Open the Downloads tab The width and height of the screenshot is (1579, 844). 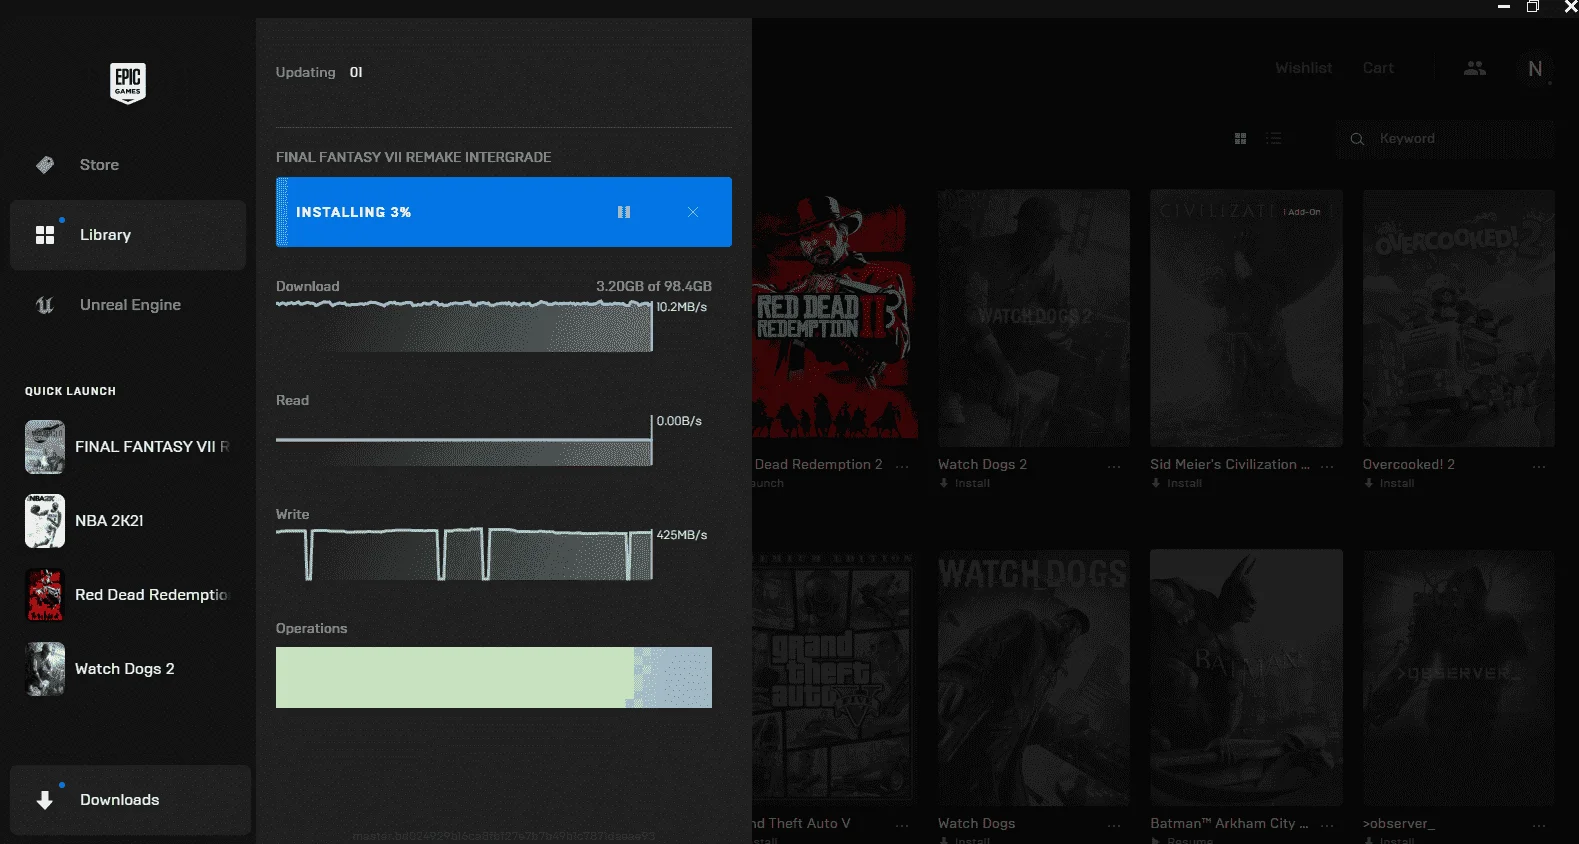pyautogui.click(x=130, y=800)
